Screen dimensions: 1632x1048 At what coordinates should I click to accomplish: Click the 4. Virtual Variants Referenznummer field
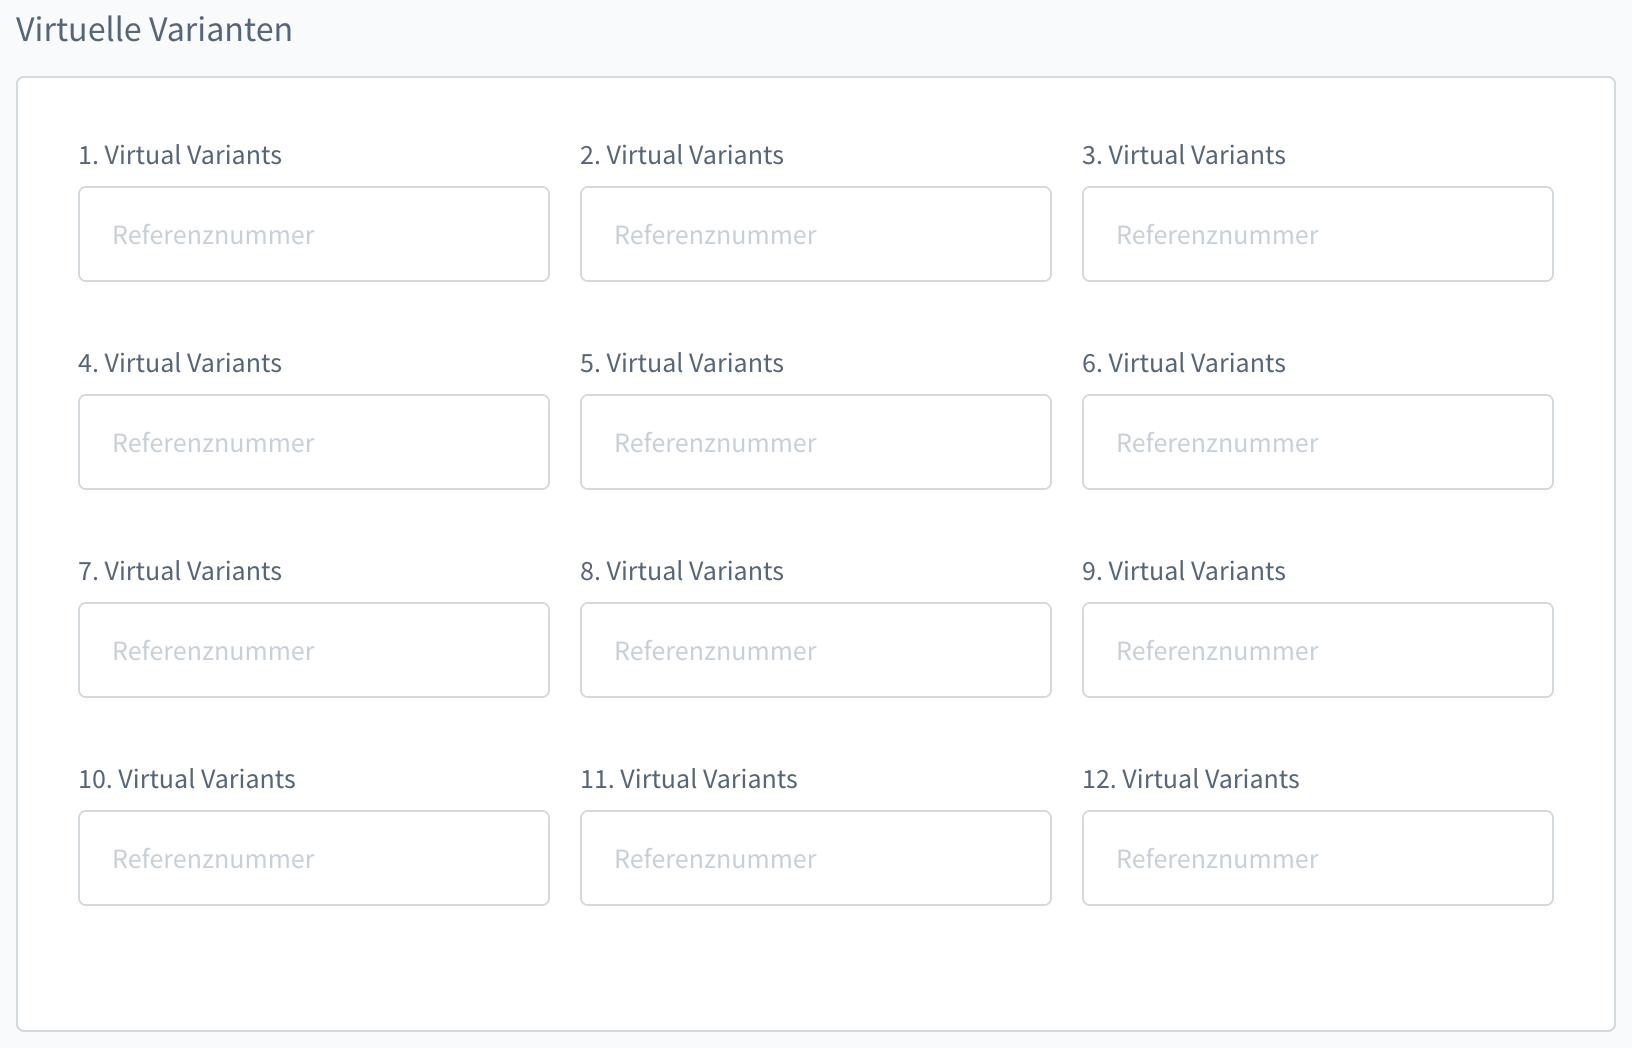click(314, 442)
